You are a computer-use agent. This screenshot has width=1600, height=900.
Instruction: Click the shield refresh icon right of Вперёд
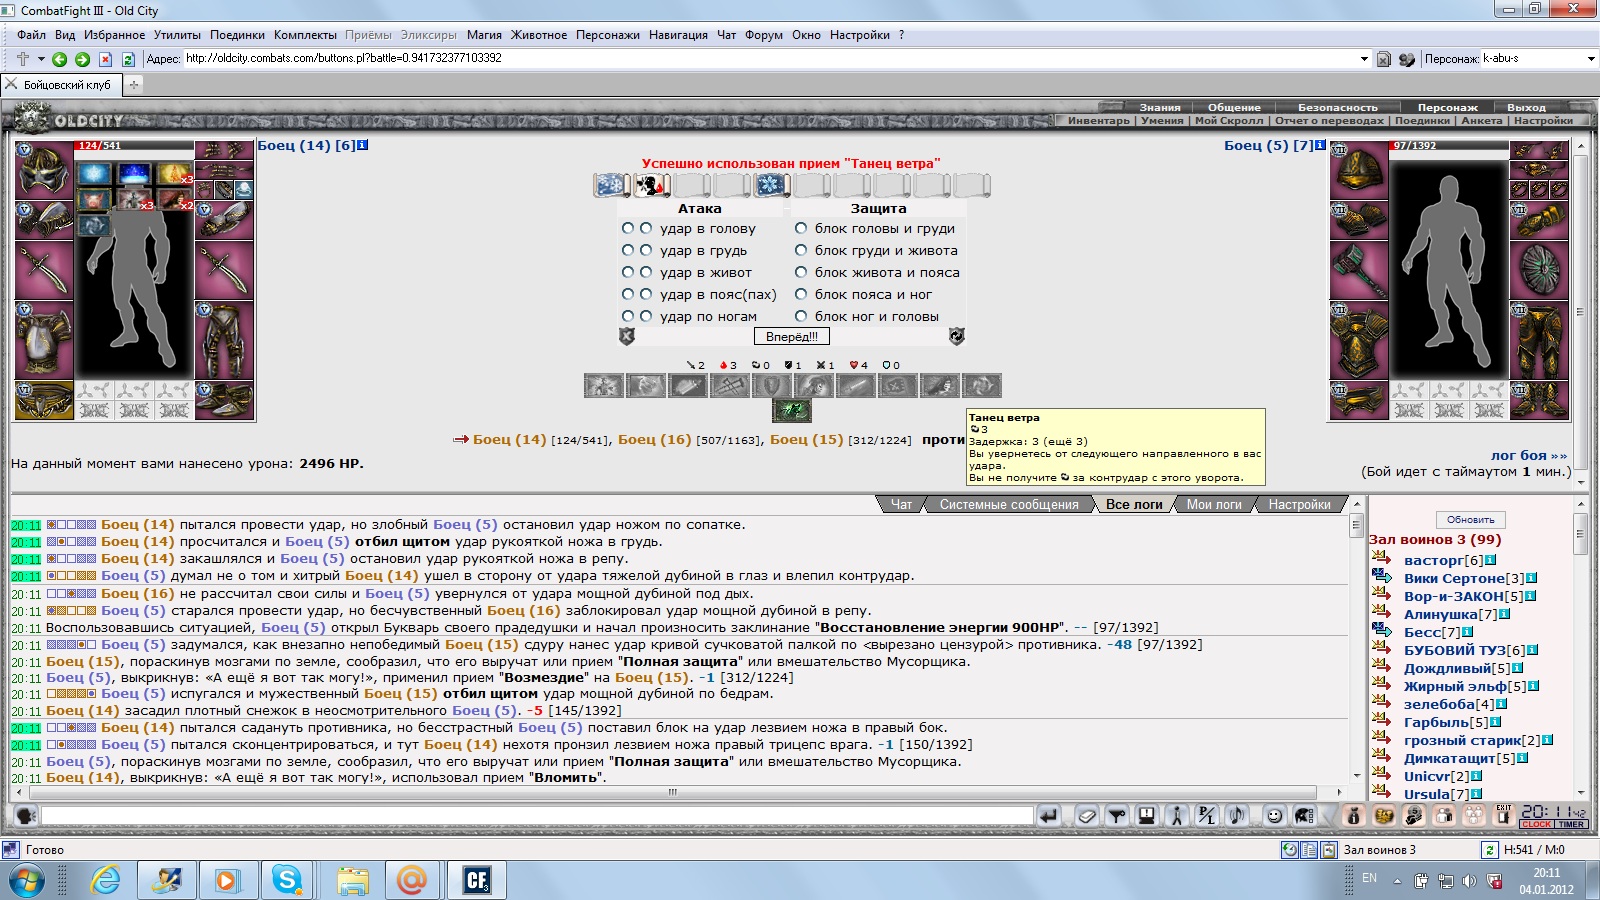pos(956,336)
